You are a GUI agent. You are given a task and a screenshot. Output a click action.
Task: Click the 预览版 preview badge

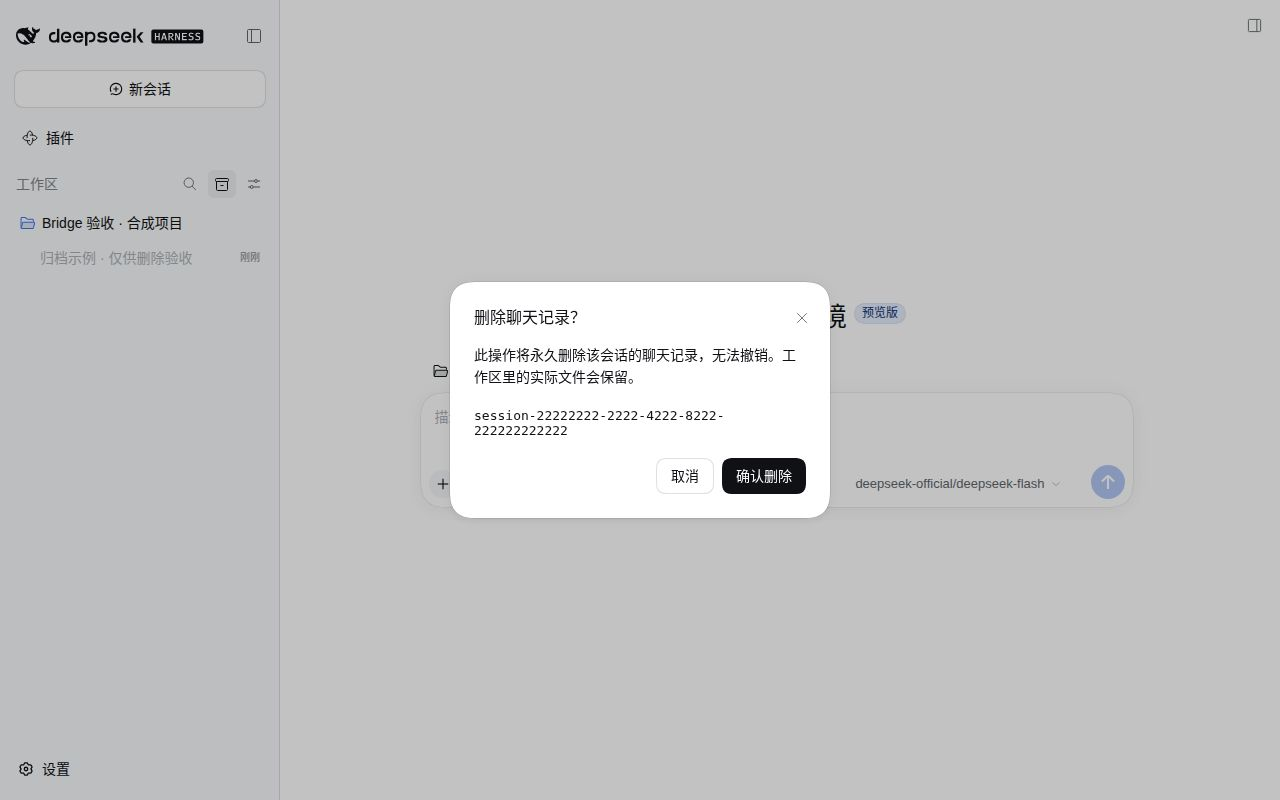pyautogui.click(x=880, y=313)
